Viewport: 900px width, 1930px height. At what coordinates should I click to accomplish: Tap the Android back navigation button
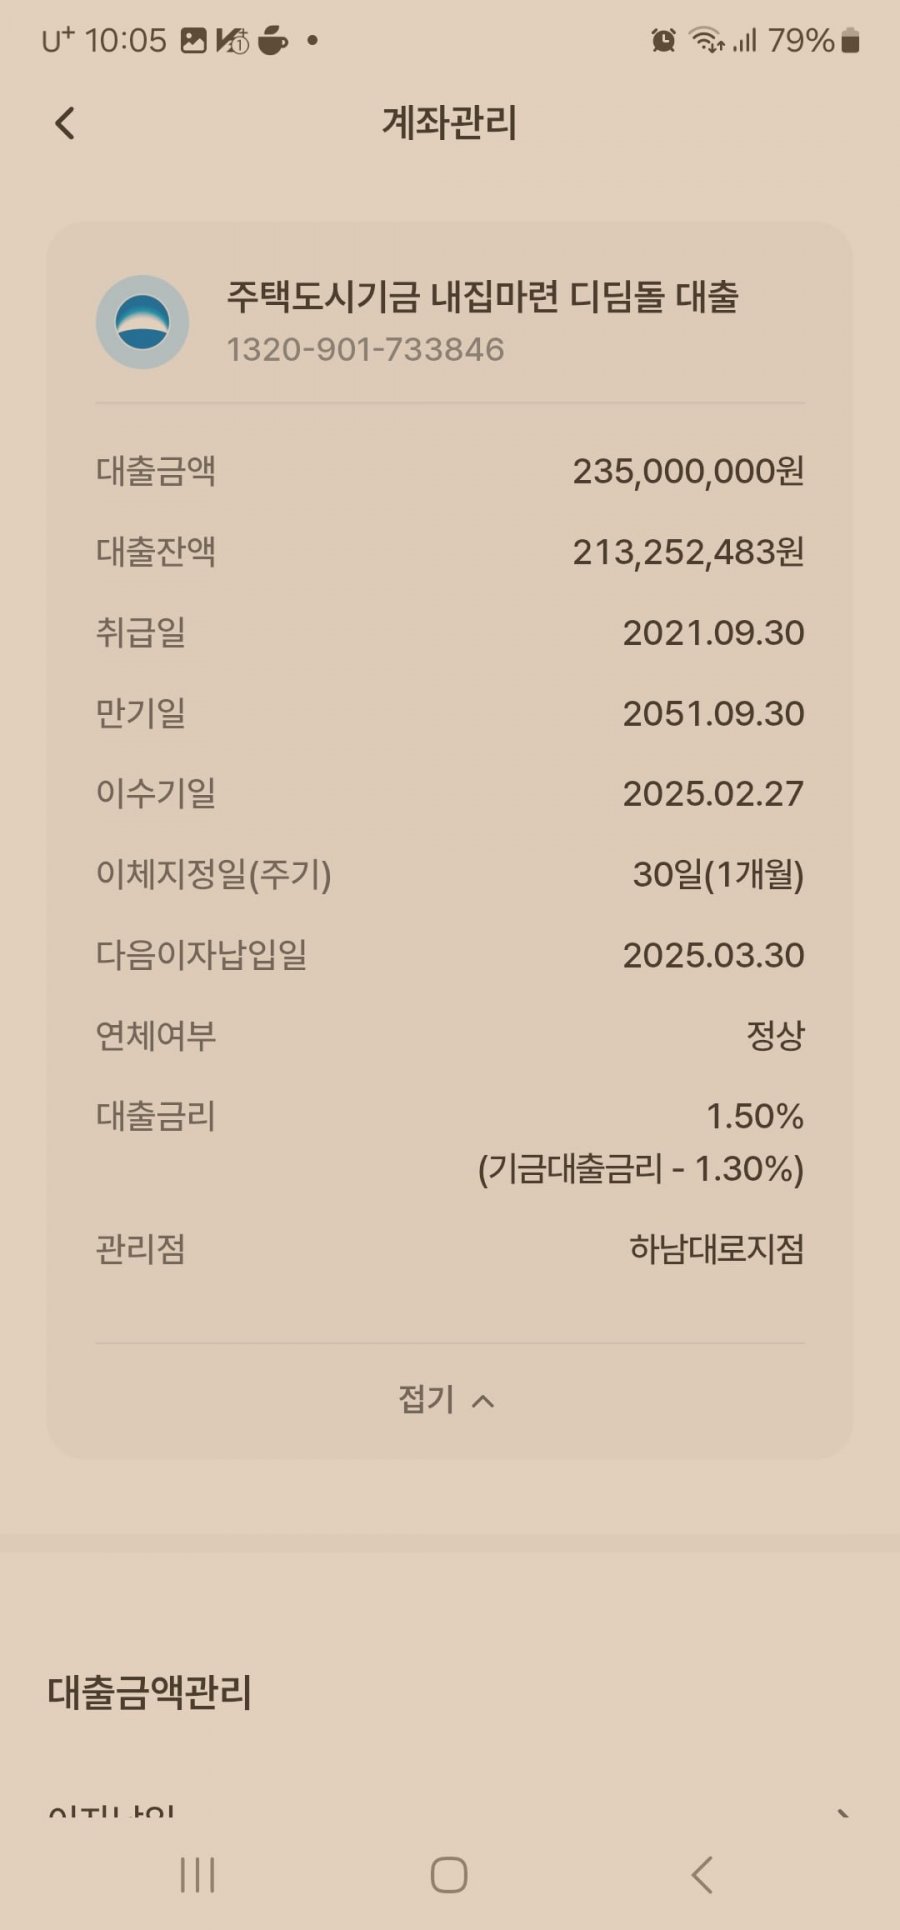702,1875
